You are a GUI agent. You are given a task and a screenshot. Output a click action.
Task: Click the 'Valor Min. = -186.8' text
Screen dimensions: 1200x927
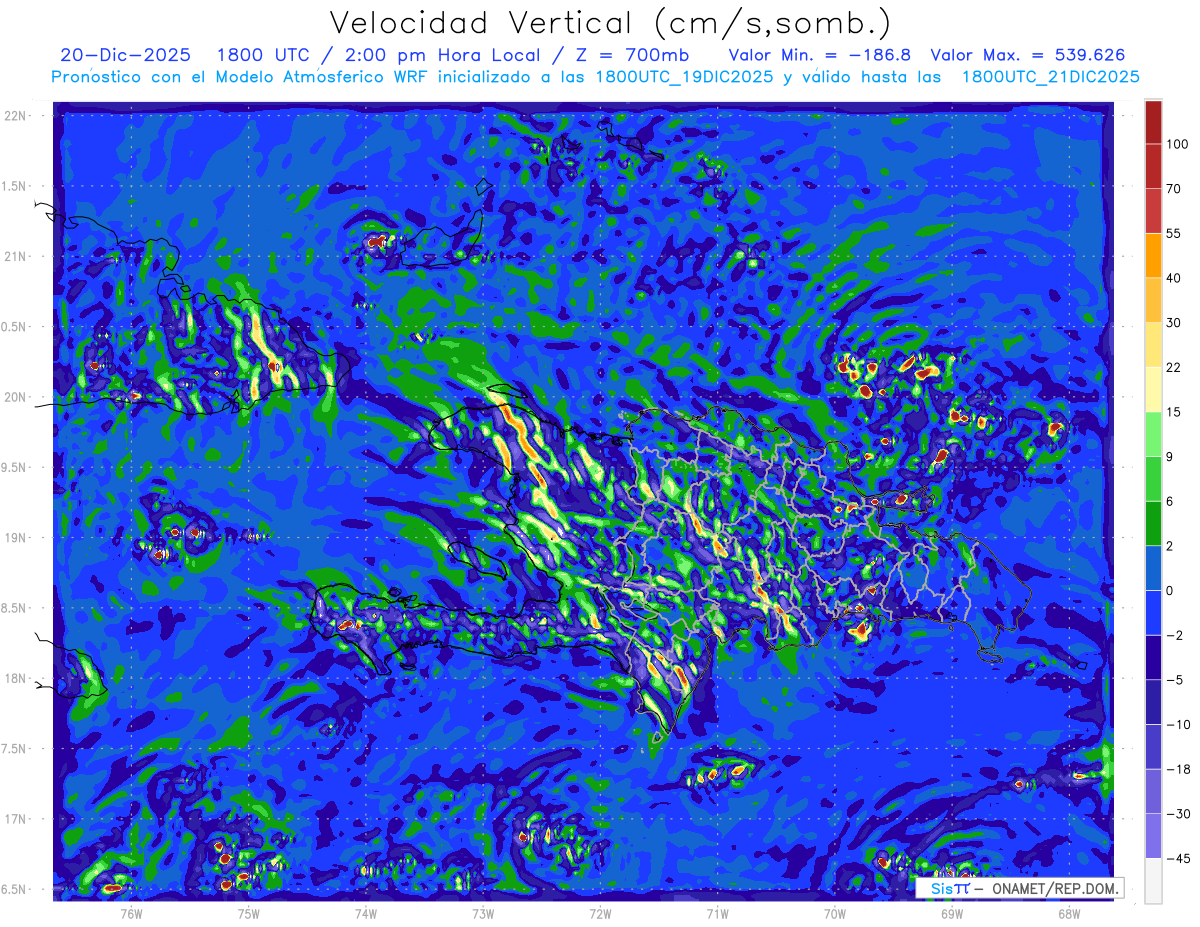point(821,55)
